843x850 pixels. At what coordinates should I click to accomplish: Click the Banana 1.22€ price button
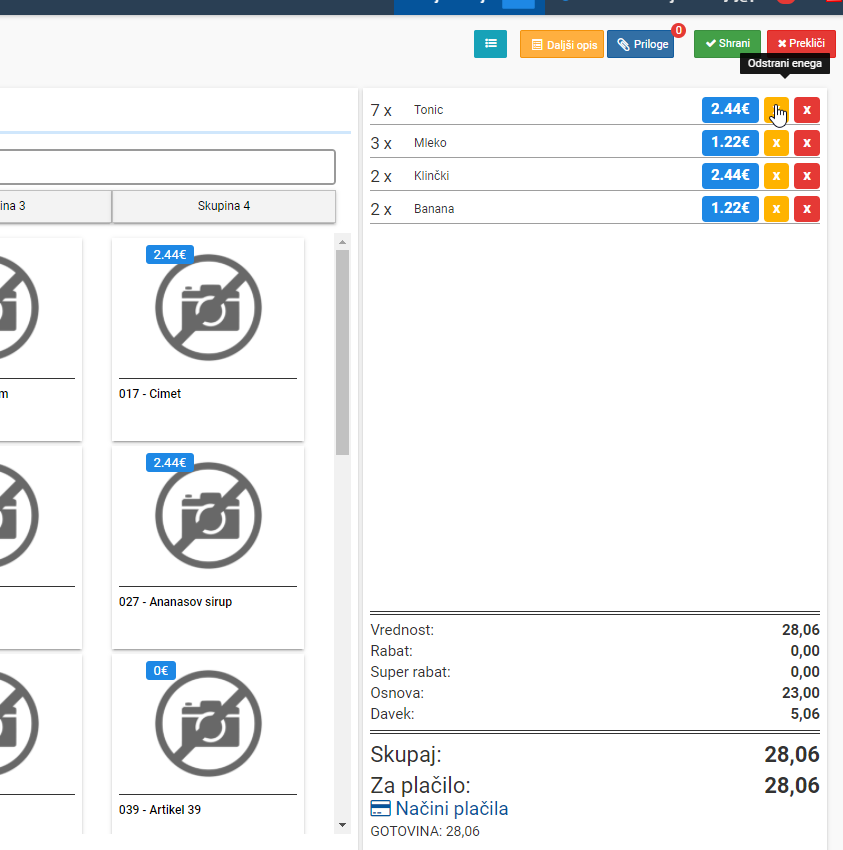pos(730,209)
